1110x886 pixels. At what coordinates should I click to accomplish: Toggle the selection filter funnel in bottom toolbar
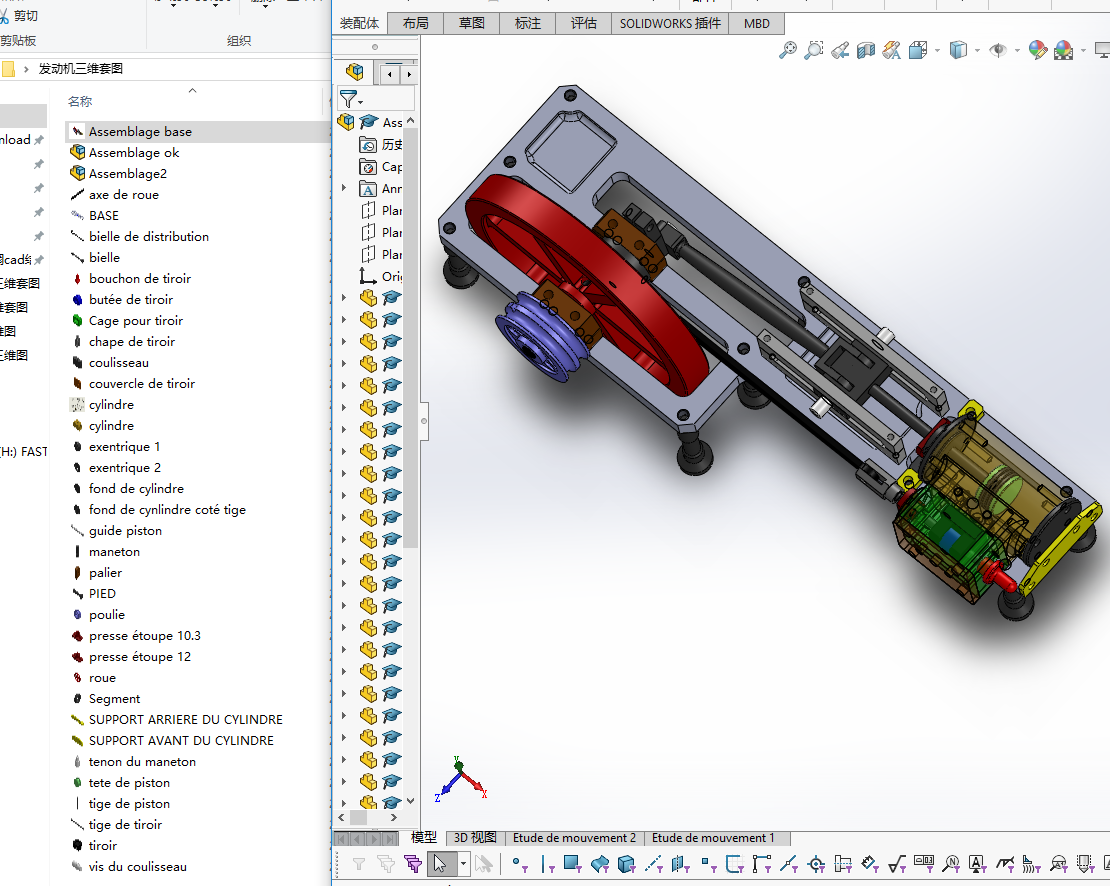(358, 863)
